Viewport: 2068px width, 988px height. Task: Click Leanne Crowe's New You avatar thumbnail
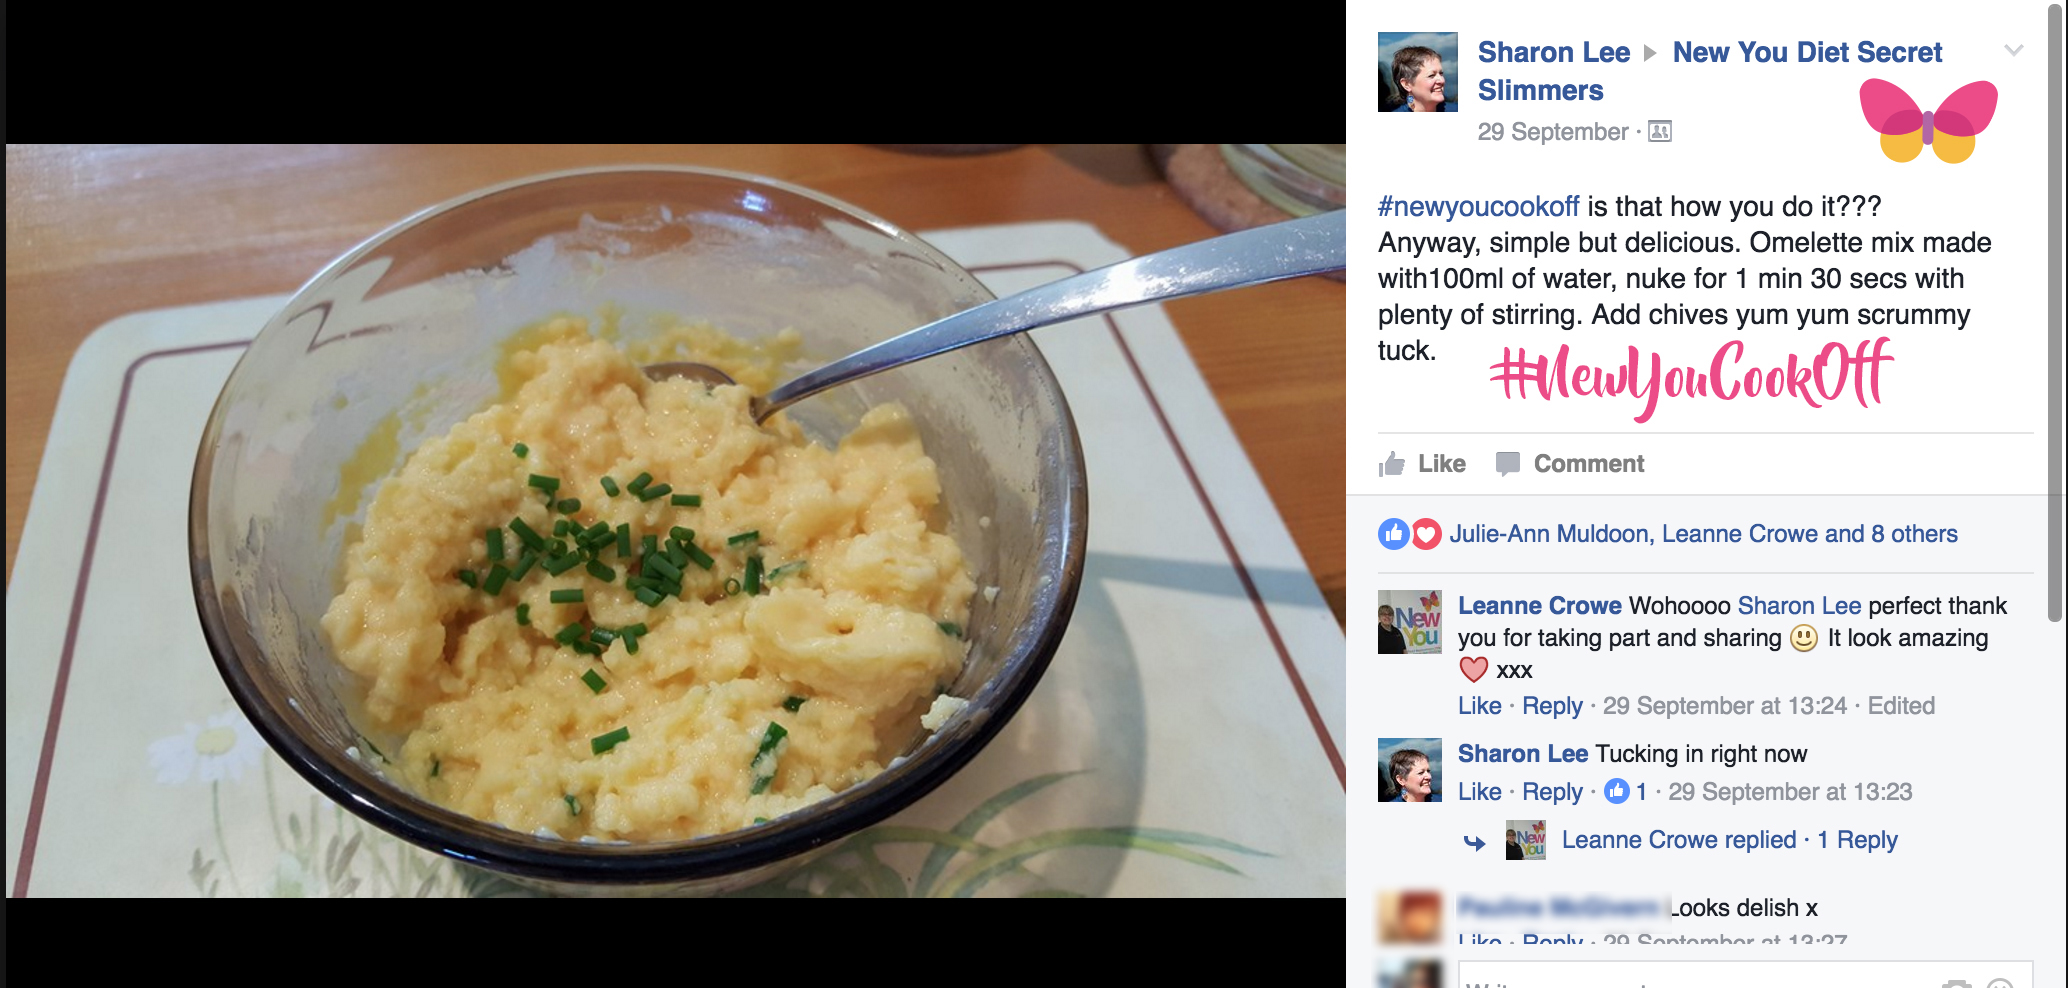pos(1410,622)
